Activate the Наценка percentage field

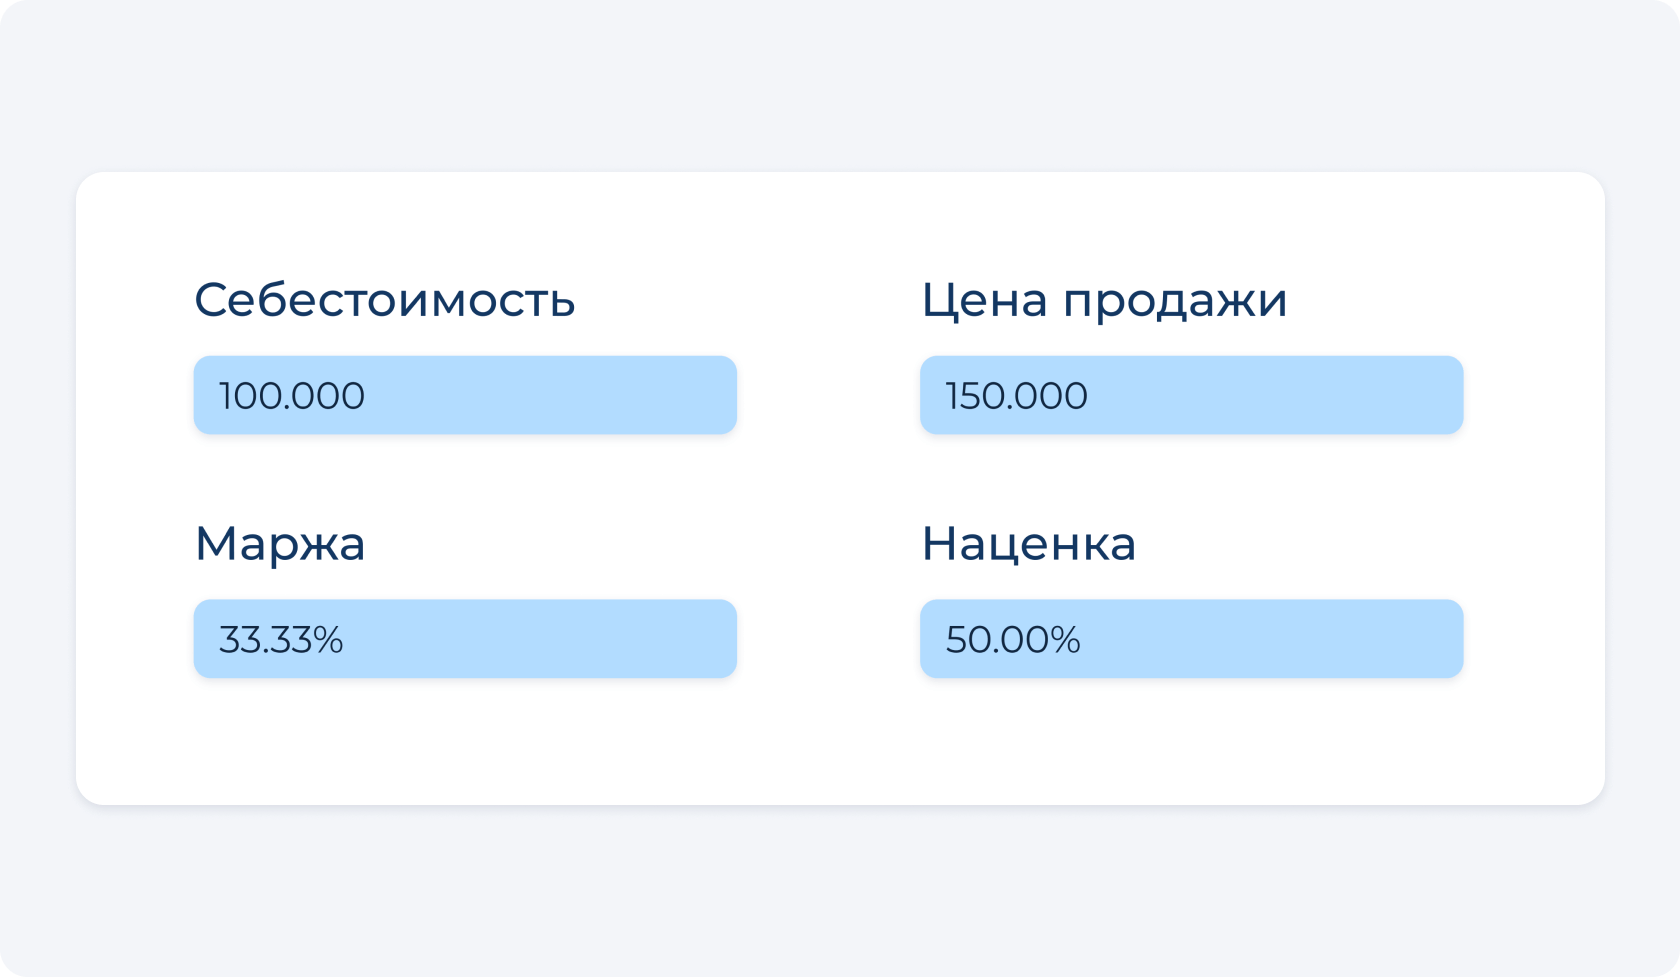[x=1191, y=639]
